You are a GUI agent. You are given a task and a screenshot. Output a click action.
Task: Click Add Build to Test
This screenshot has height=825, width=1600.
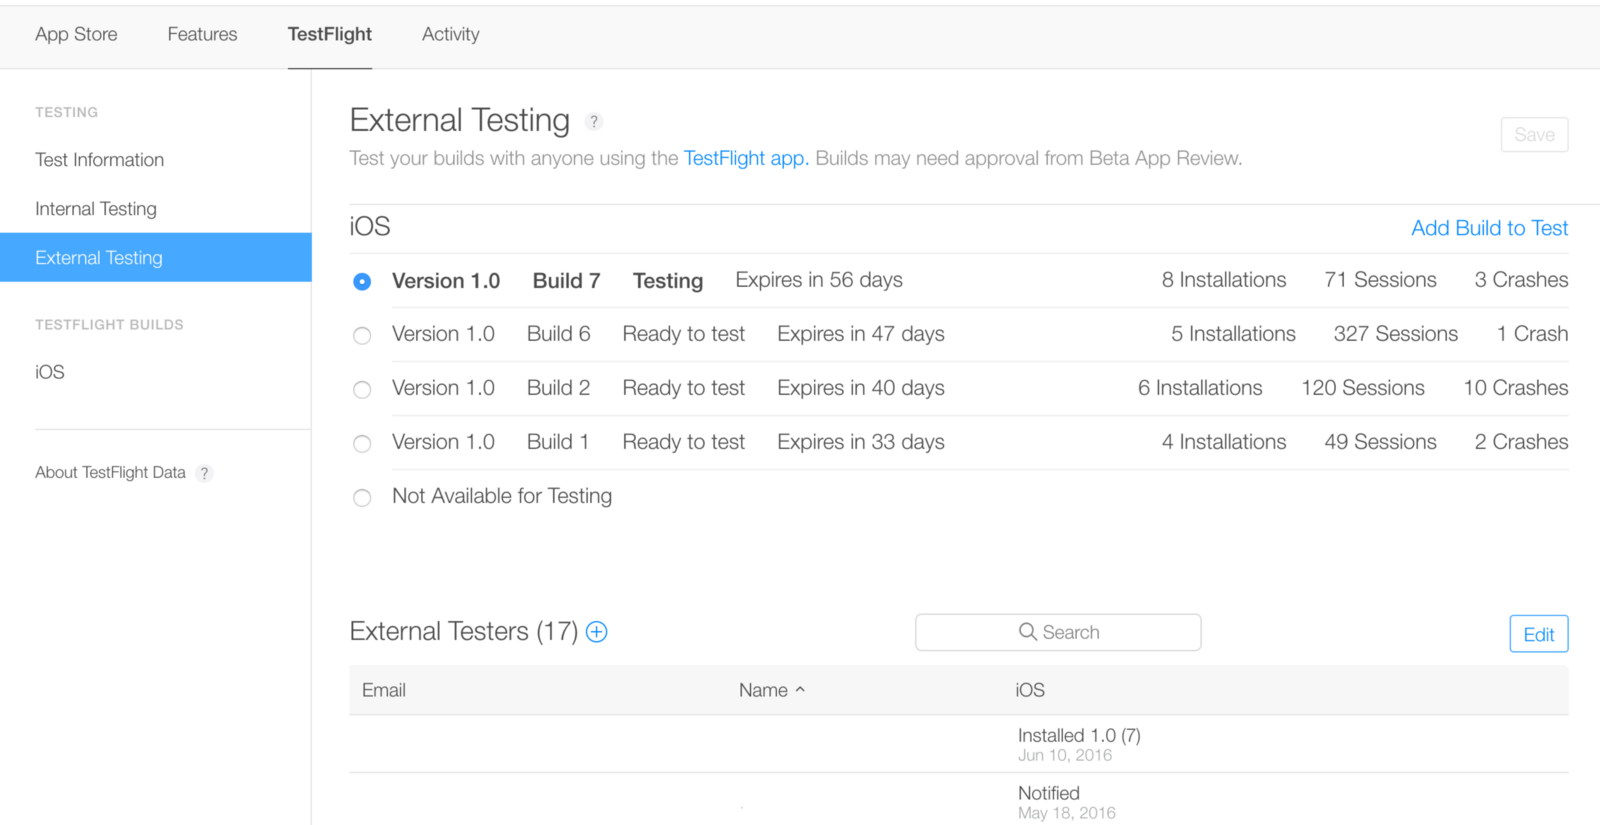[x=1490, y=228]
